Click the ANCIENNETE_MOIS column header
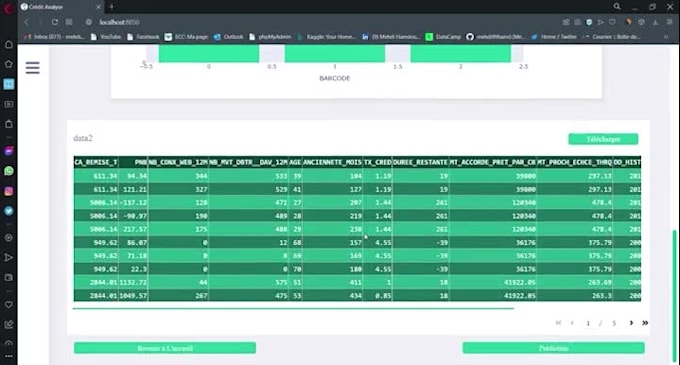This screenshot has height=365, width=680. coord(332,162)
